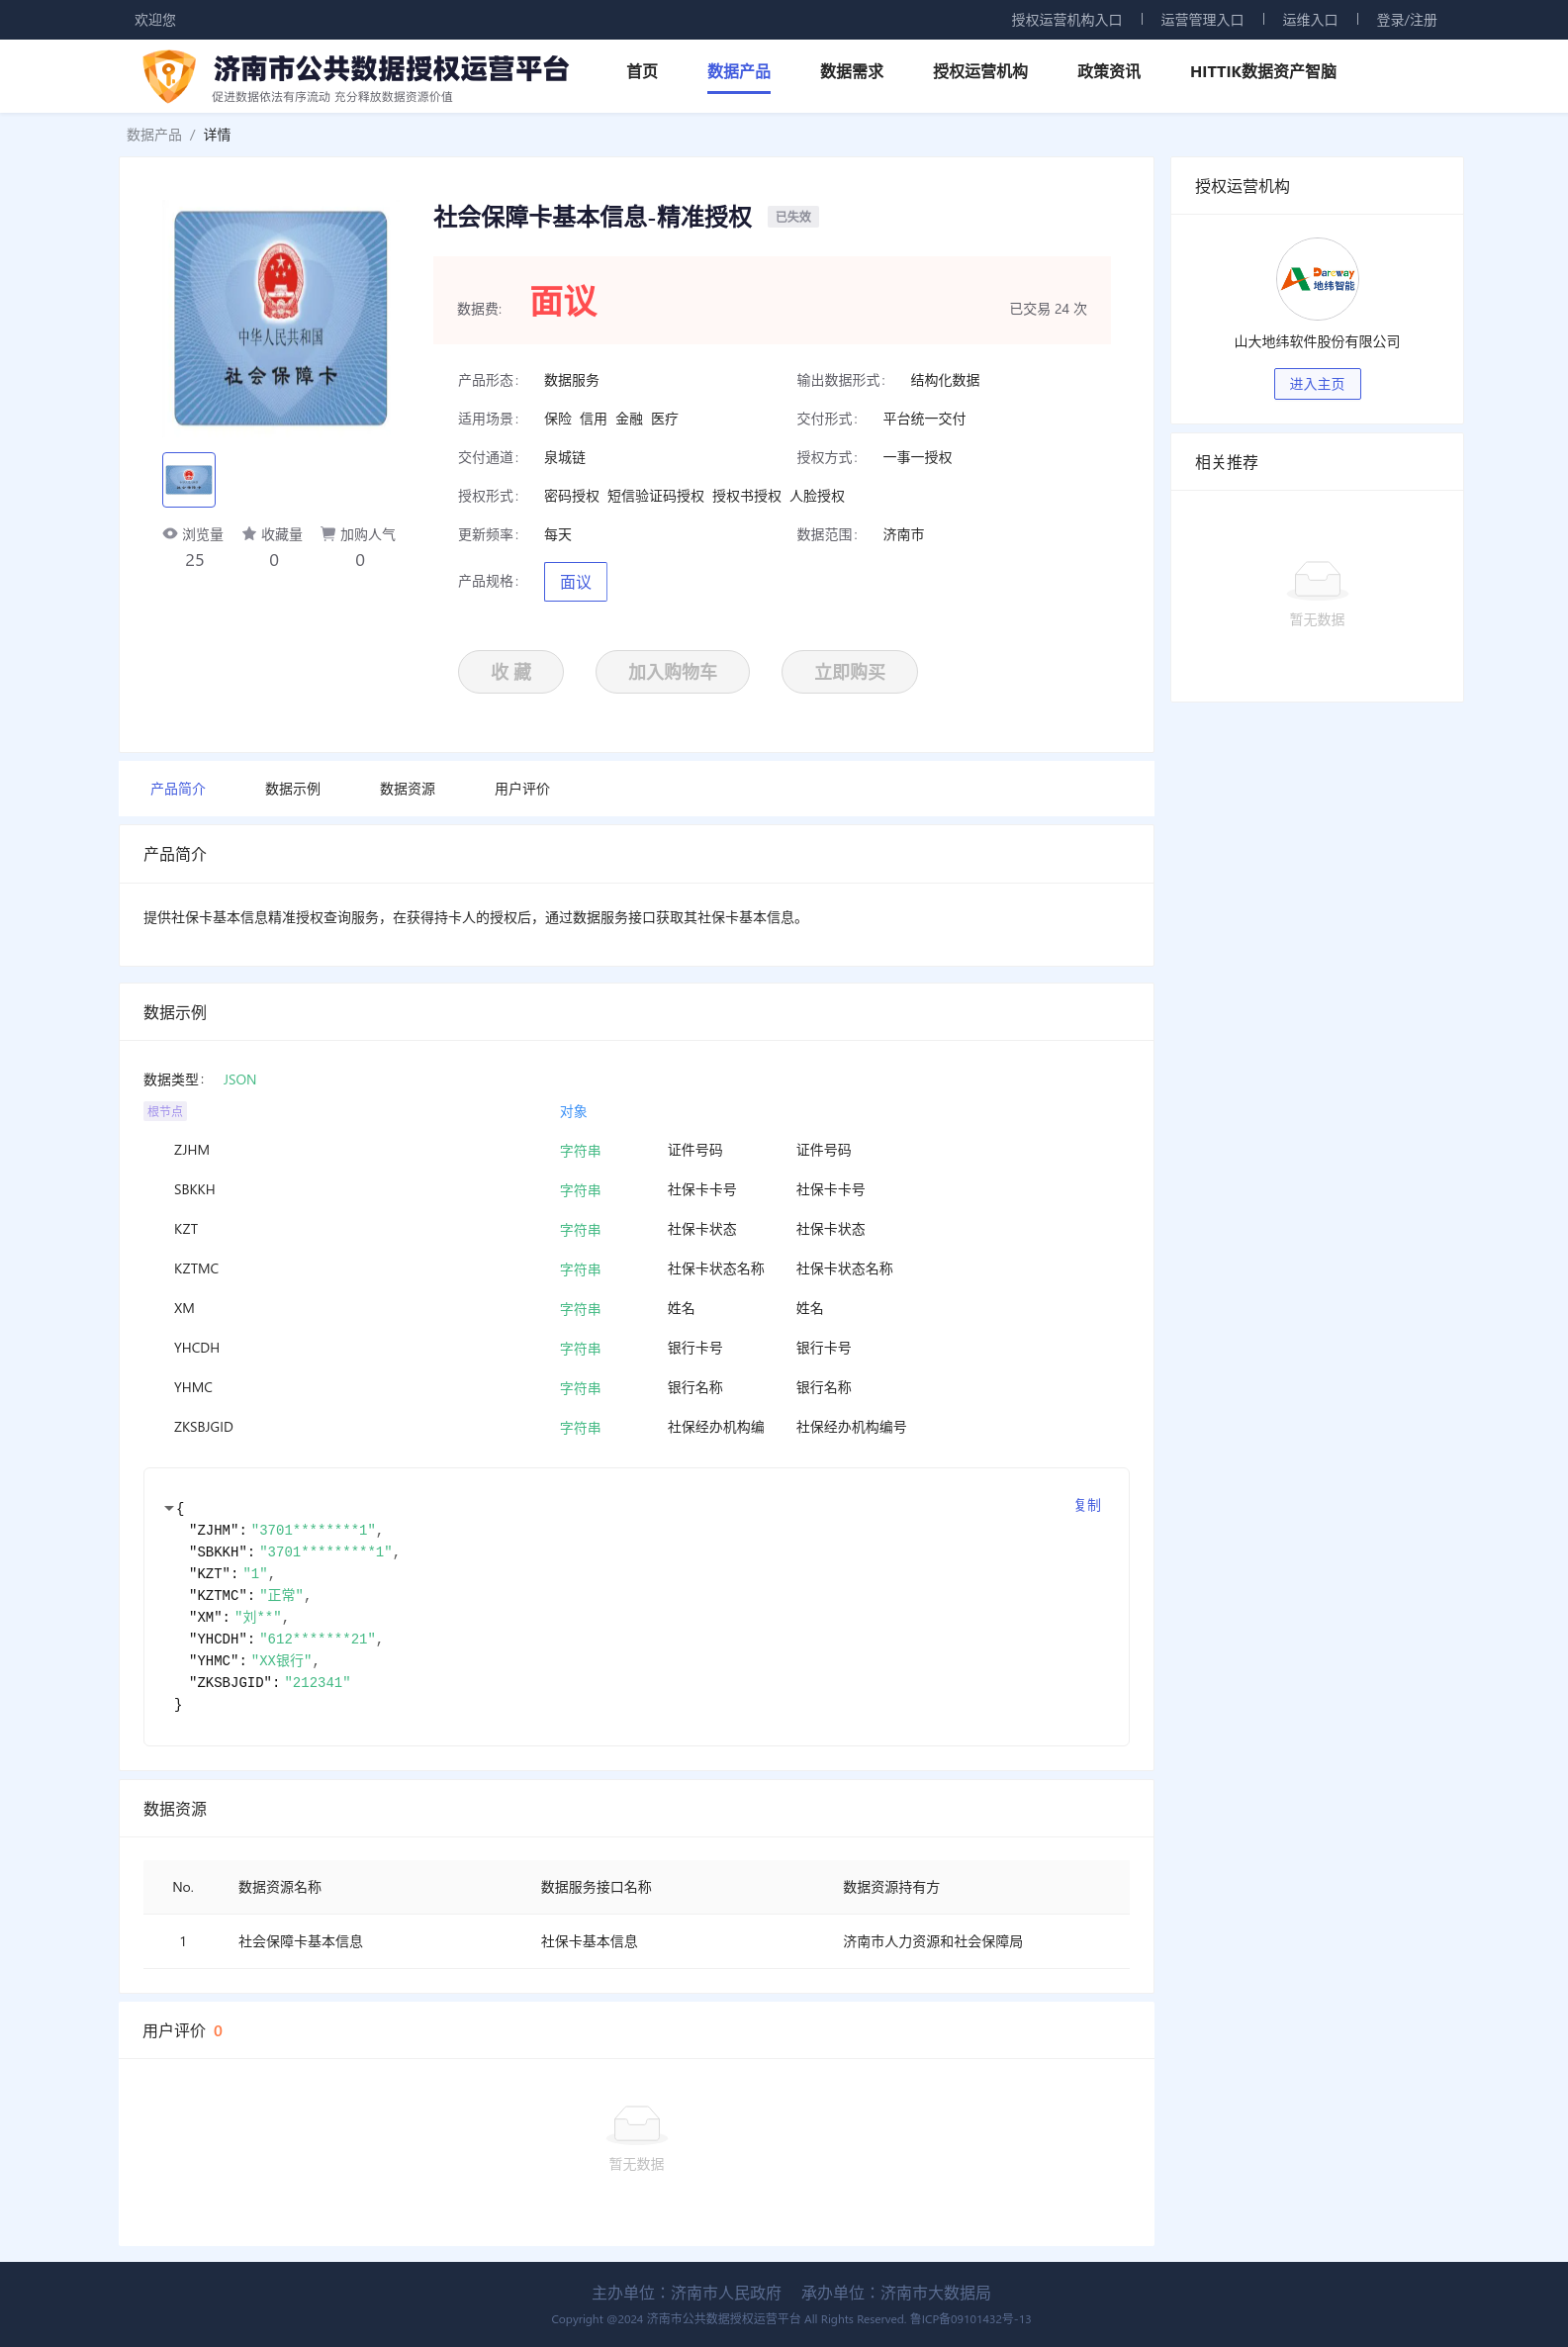
Task: Go to 数据产品 breadcrumb link
Action: (x=154, y=135)
